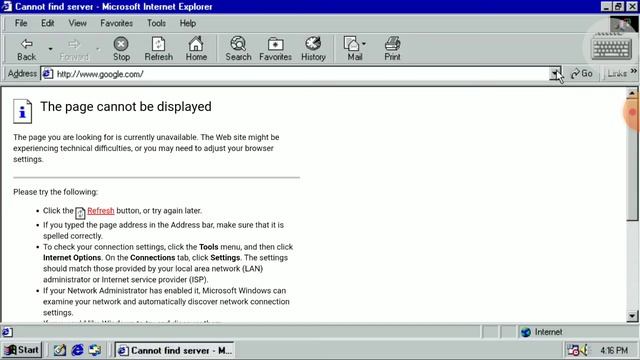Open the Tools menu
Screen dimensions: 640x360
156,23
